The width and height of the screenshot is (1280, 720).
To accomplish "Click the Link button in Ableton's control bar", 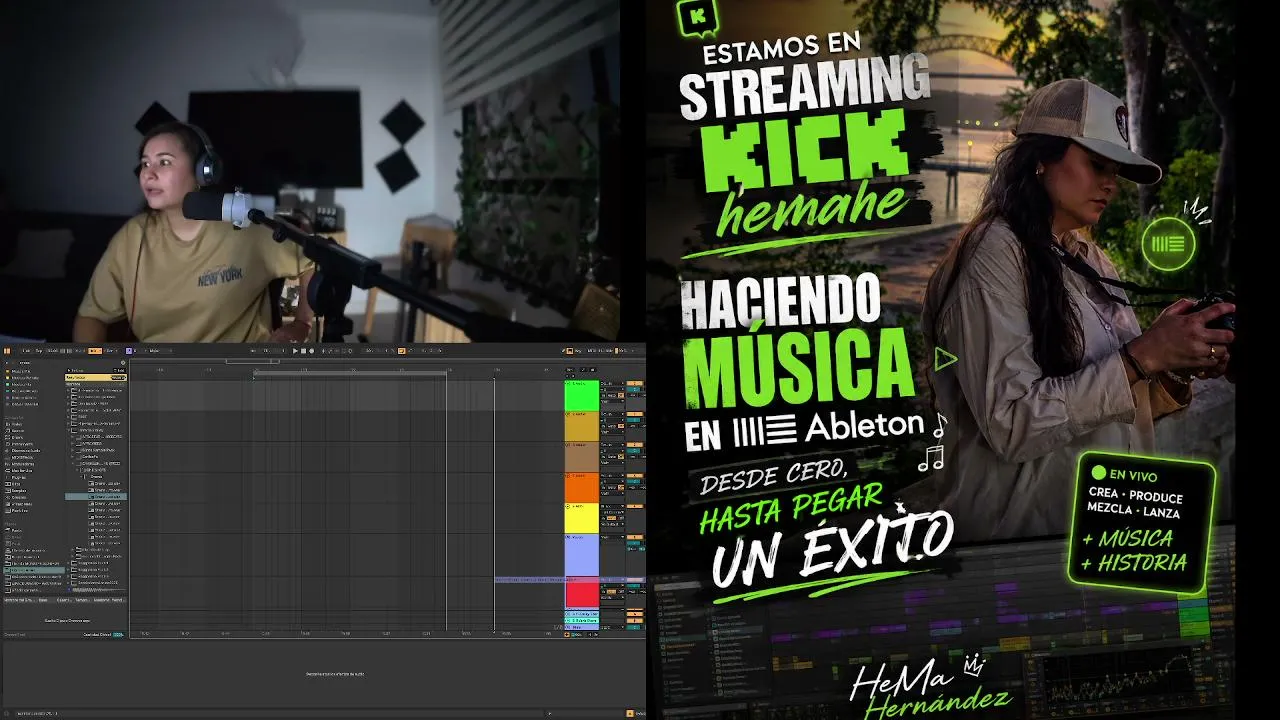I will [27, 351].
